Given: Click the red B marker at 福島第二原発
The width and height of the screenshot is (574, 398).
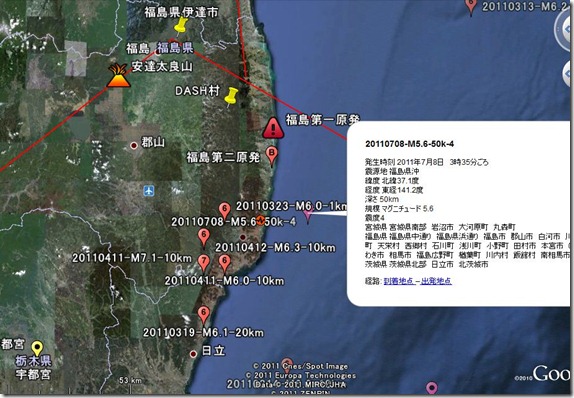Looking at the screenshot, I should pos(272,156).
